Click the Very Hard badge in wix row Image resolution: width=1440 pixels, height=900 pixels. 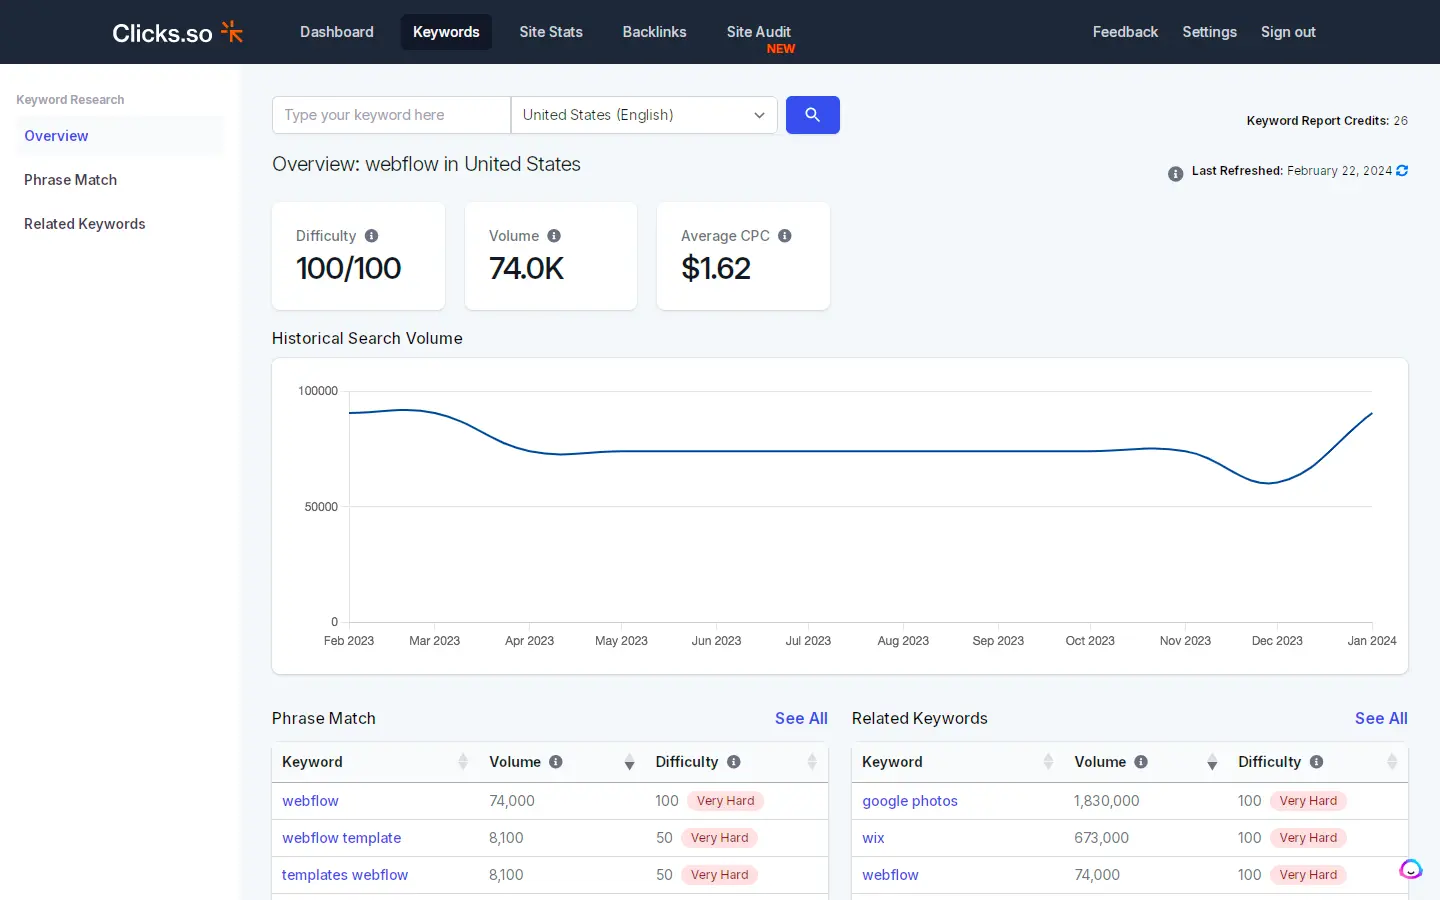1308,838
